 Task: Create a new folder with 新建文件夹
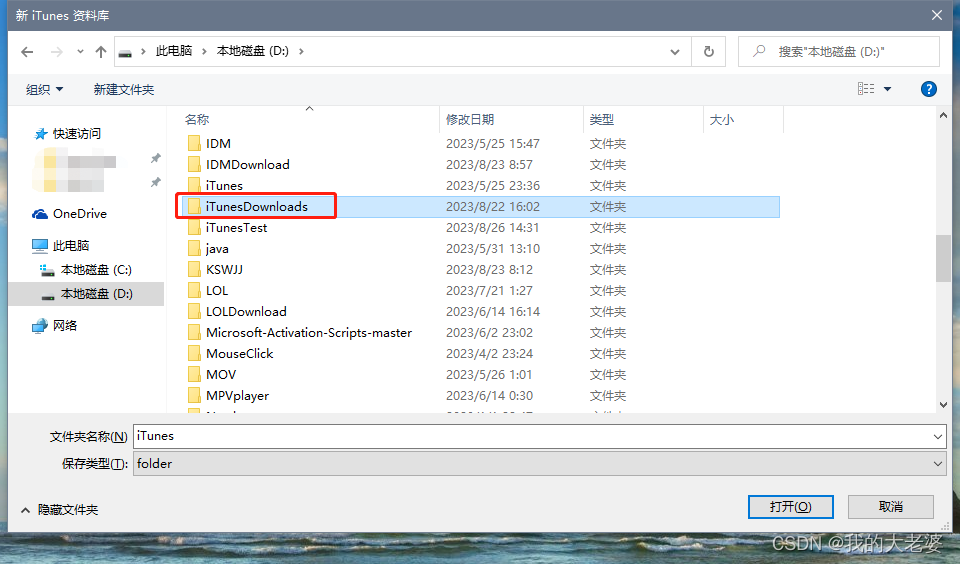tap(124, 89)
